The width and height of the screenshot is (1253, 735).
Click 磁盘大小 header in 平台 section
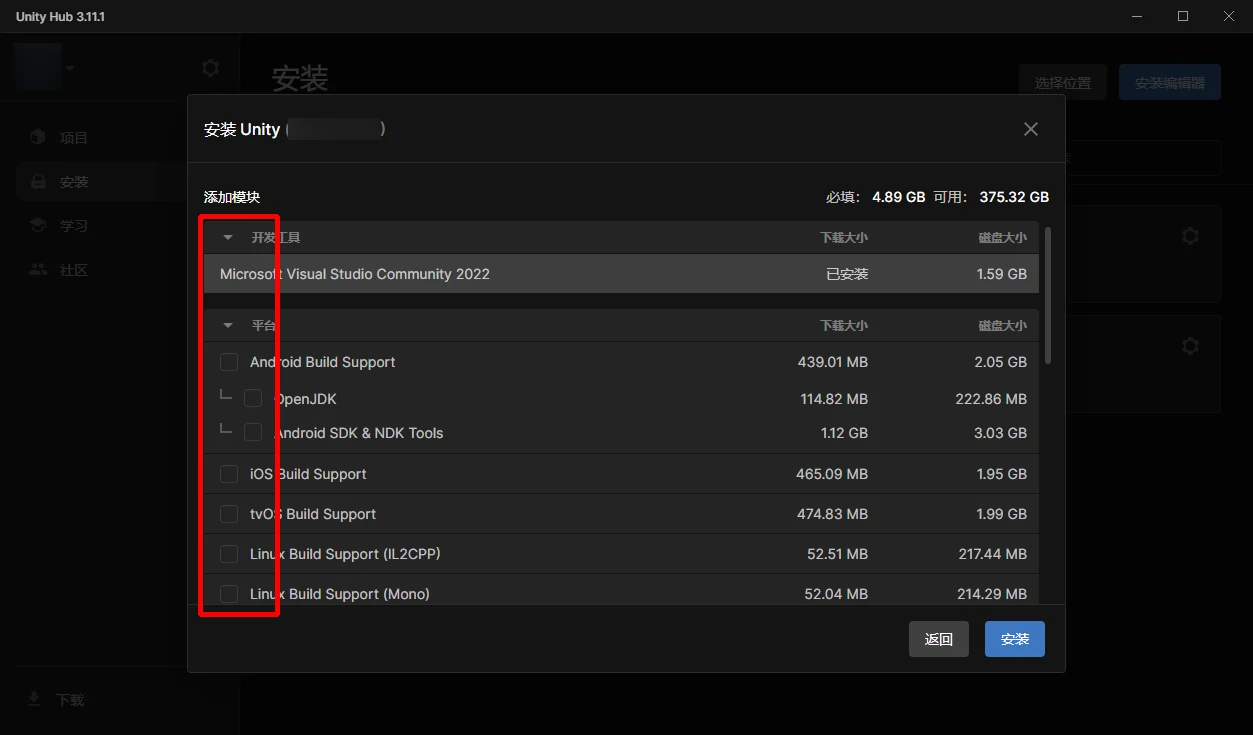click(x=1002, y=326)
